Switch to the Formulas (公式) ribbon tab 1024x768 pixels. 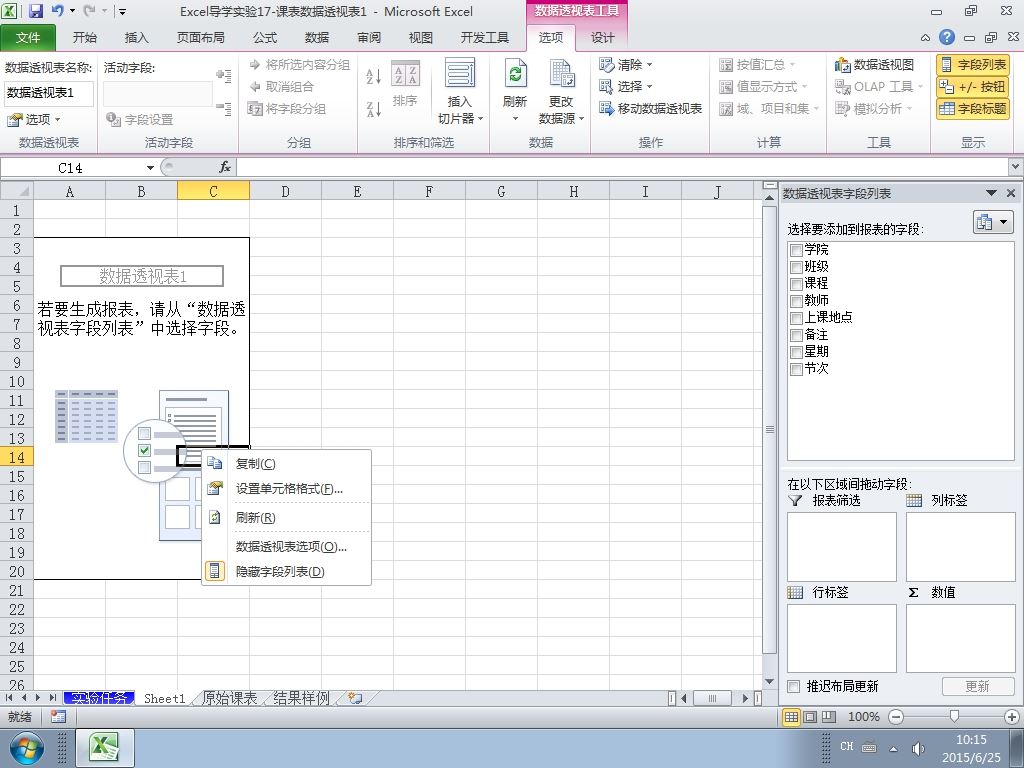pyautogui.click(x=264, y=37)
